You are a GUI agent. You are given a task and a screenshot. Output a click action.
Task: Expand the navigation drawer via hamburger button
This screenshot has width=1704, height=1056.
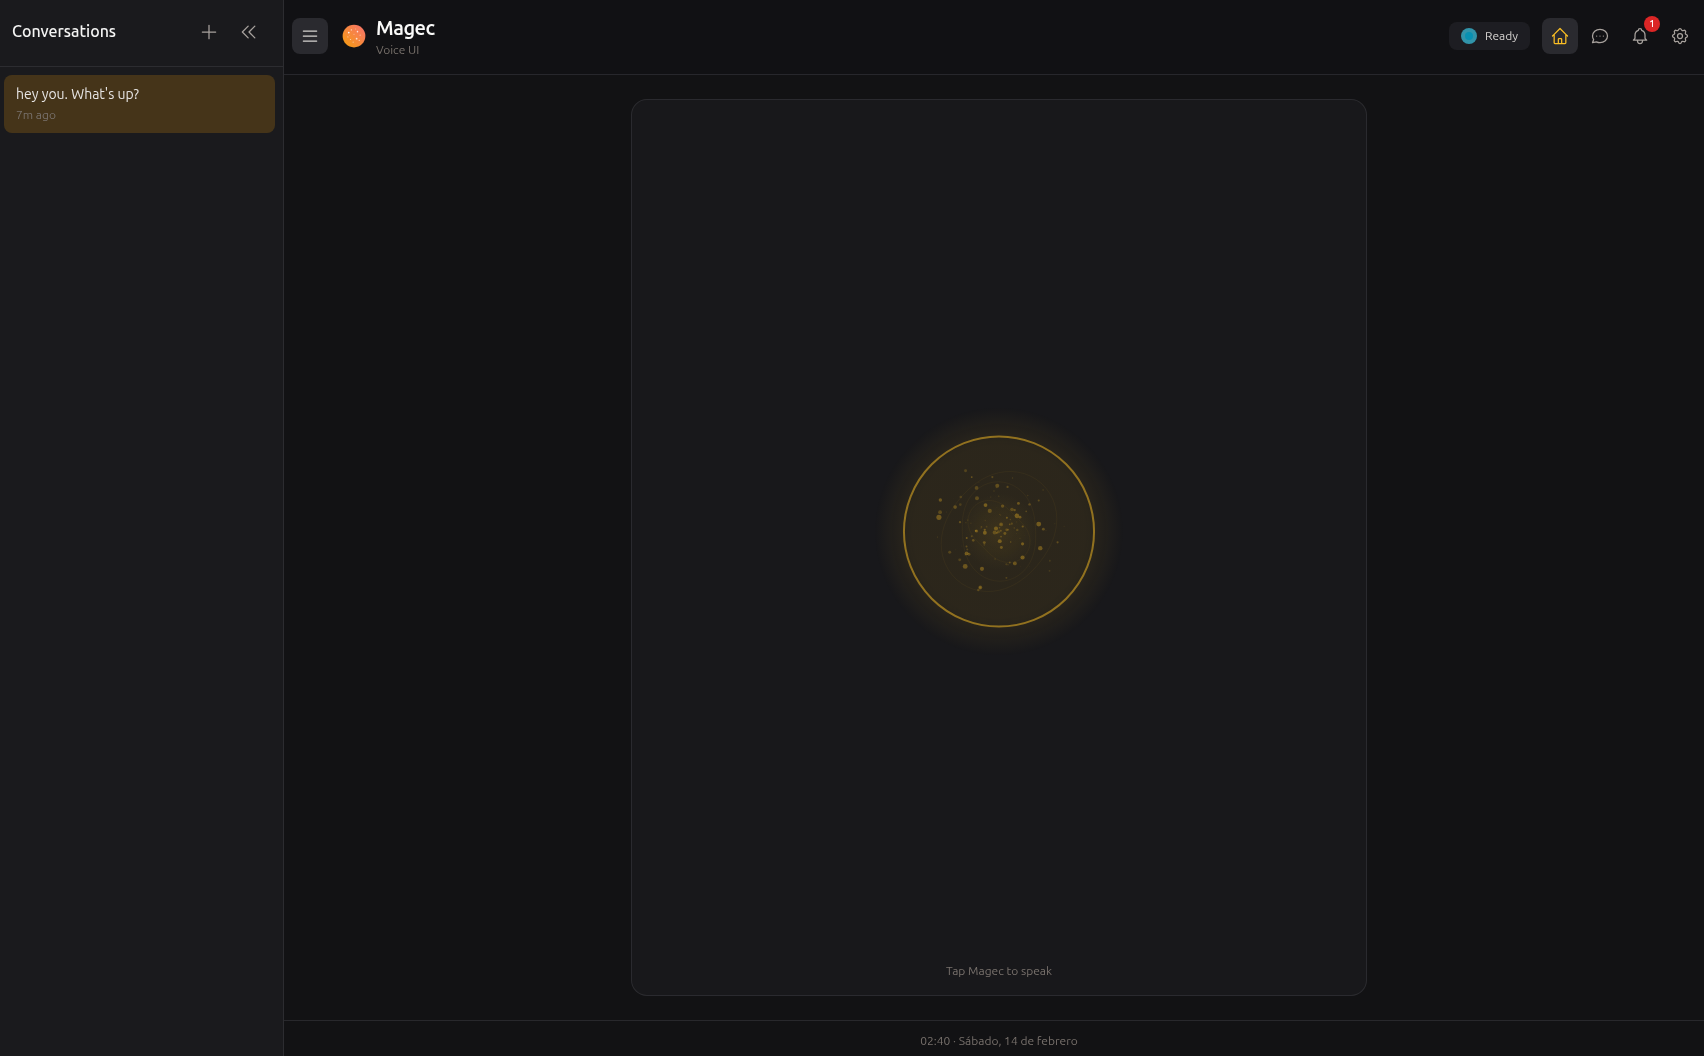[310, 35]
